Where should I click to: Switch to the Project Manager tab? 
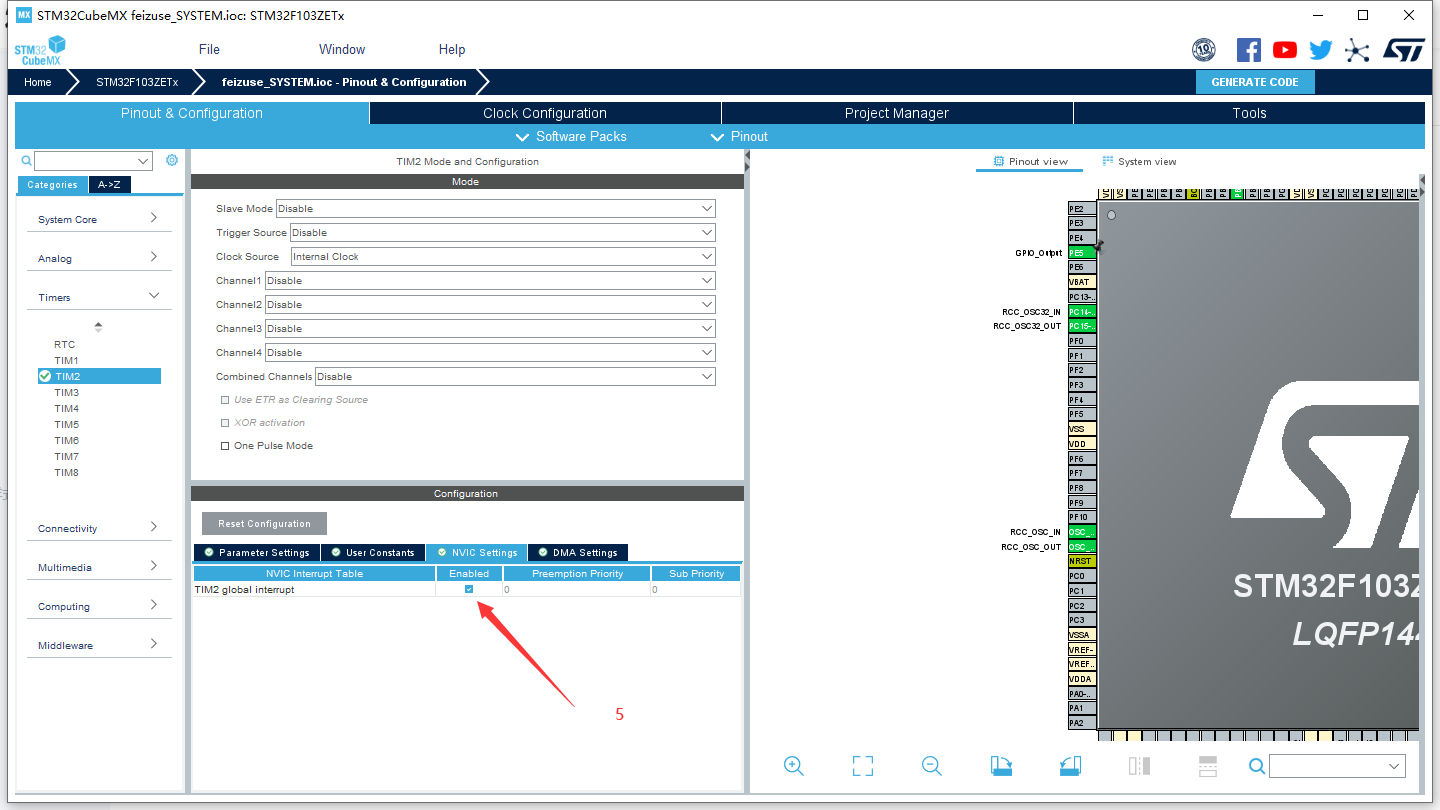click(x=897, y=113)
